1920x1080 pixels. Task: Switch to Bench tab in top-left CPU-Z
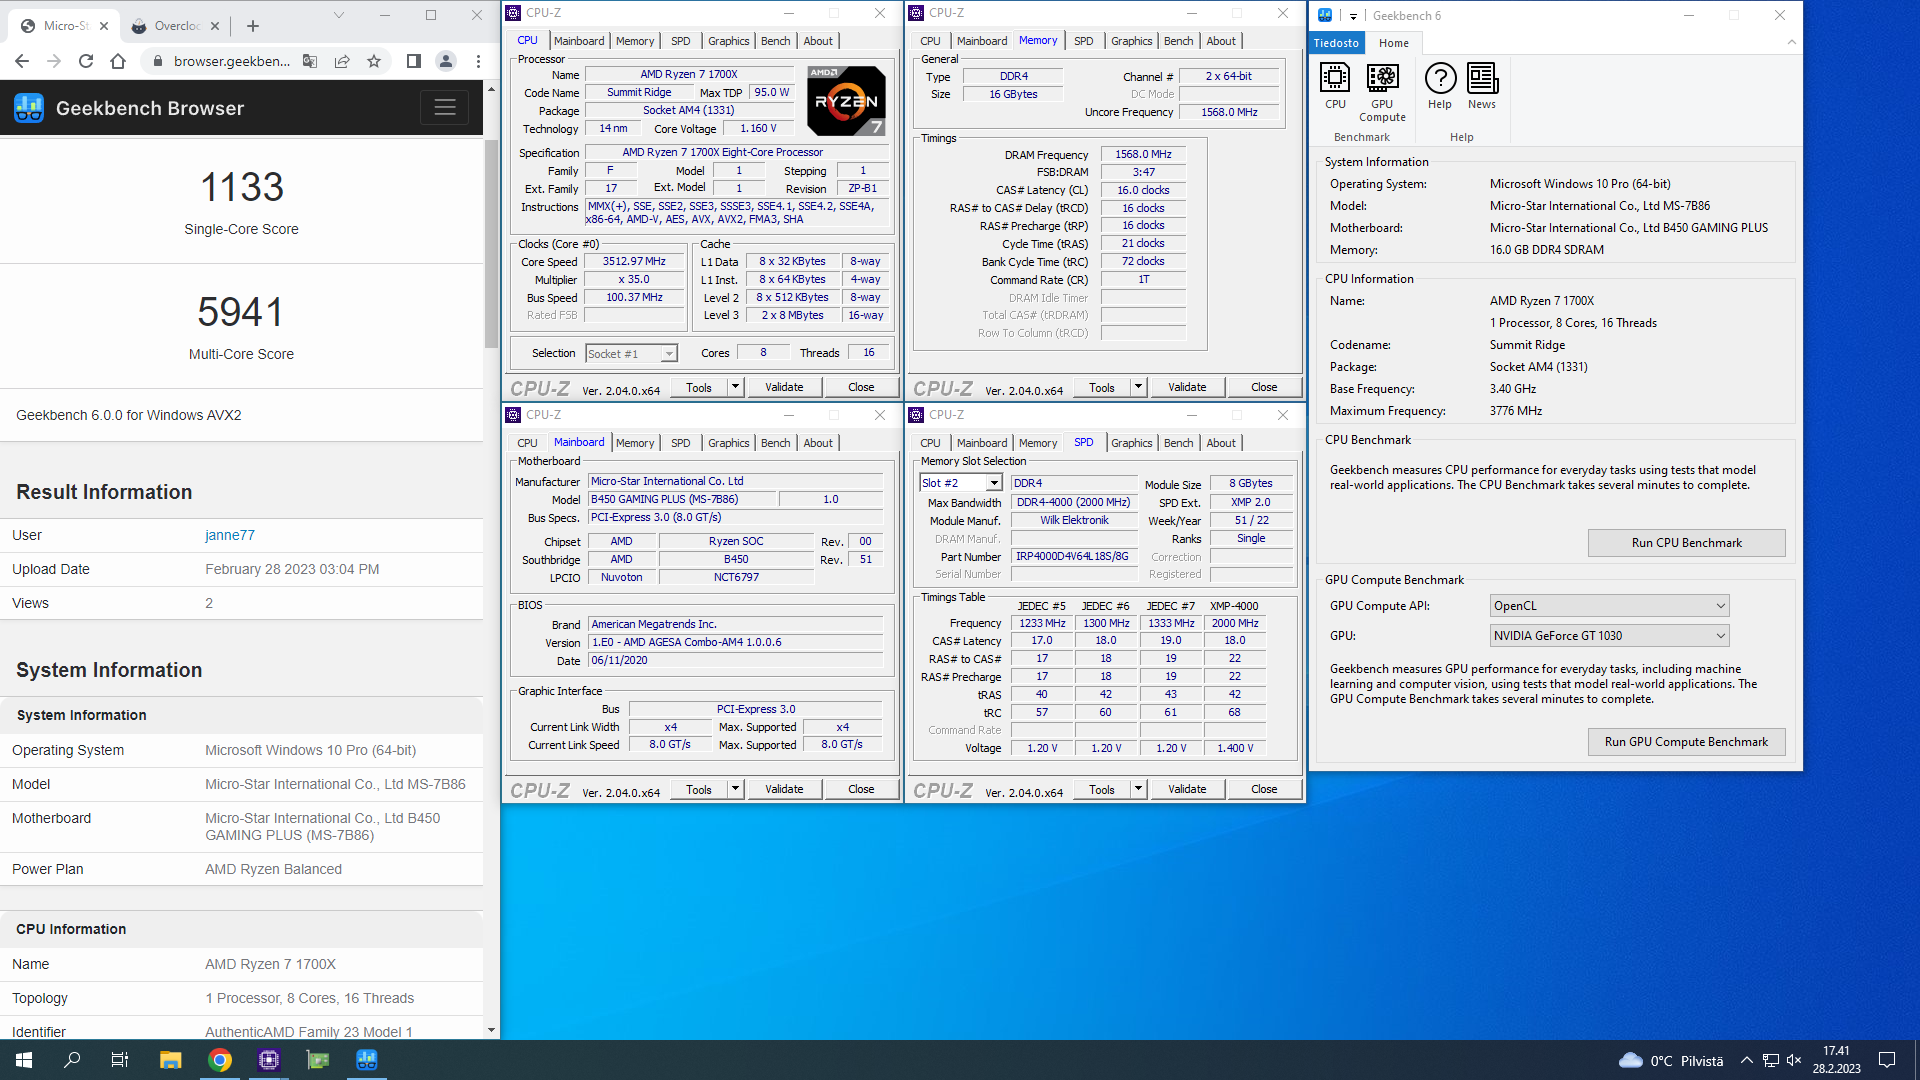click(775, 41)
